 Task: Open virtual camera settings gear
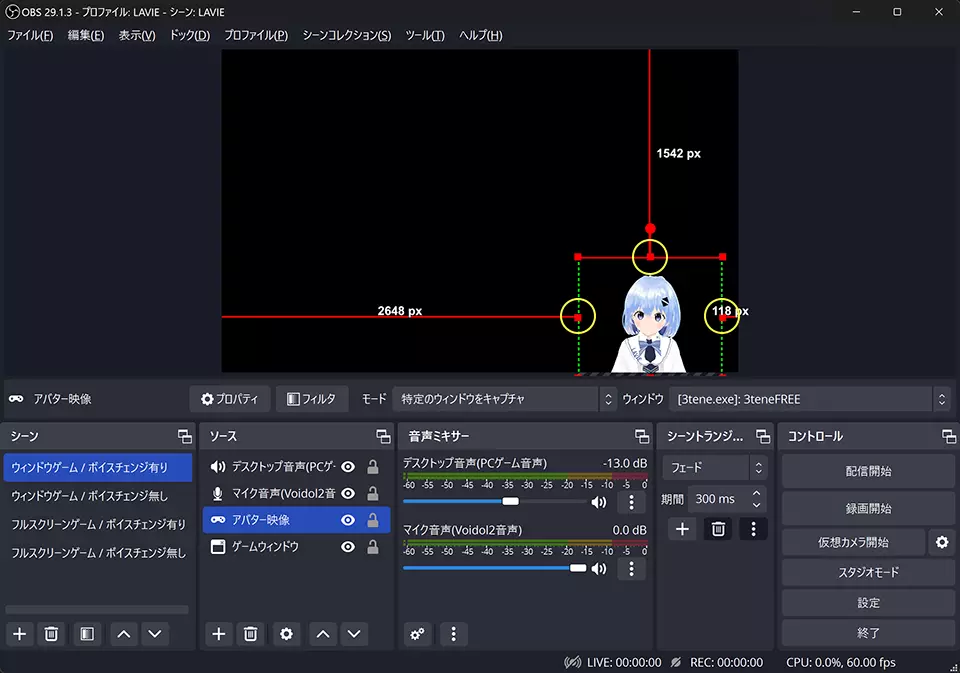(x=942, y=542)
